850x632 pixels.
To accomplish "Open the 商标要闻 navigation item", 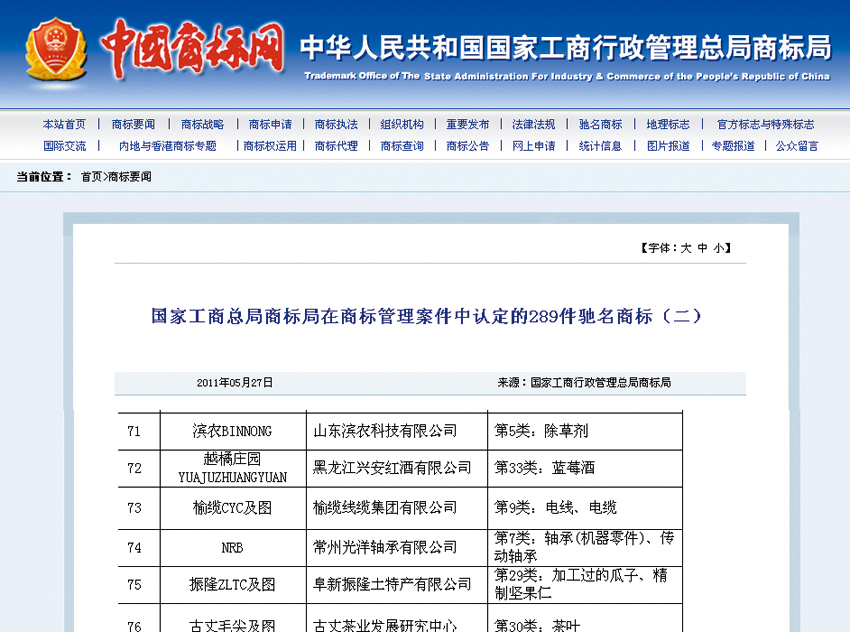I will click(133, 124).
